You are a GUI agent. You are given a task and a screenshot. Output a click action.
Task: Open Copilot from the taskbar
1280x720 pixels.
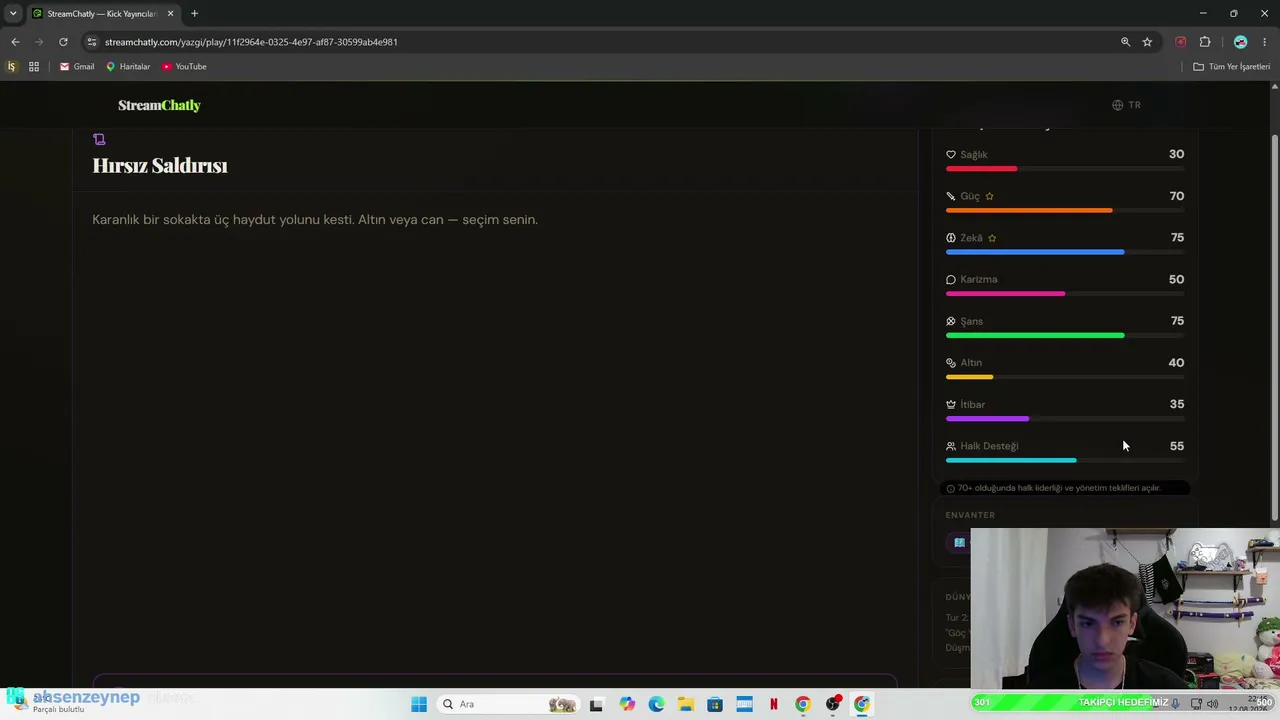coord(627,704)
